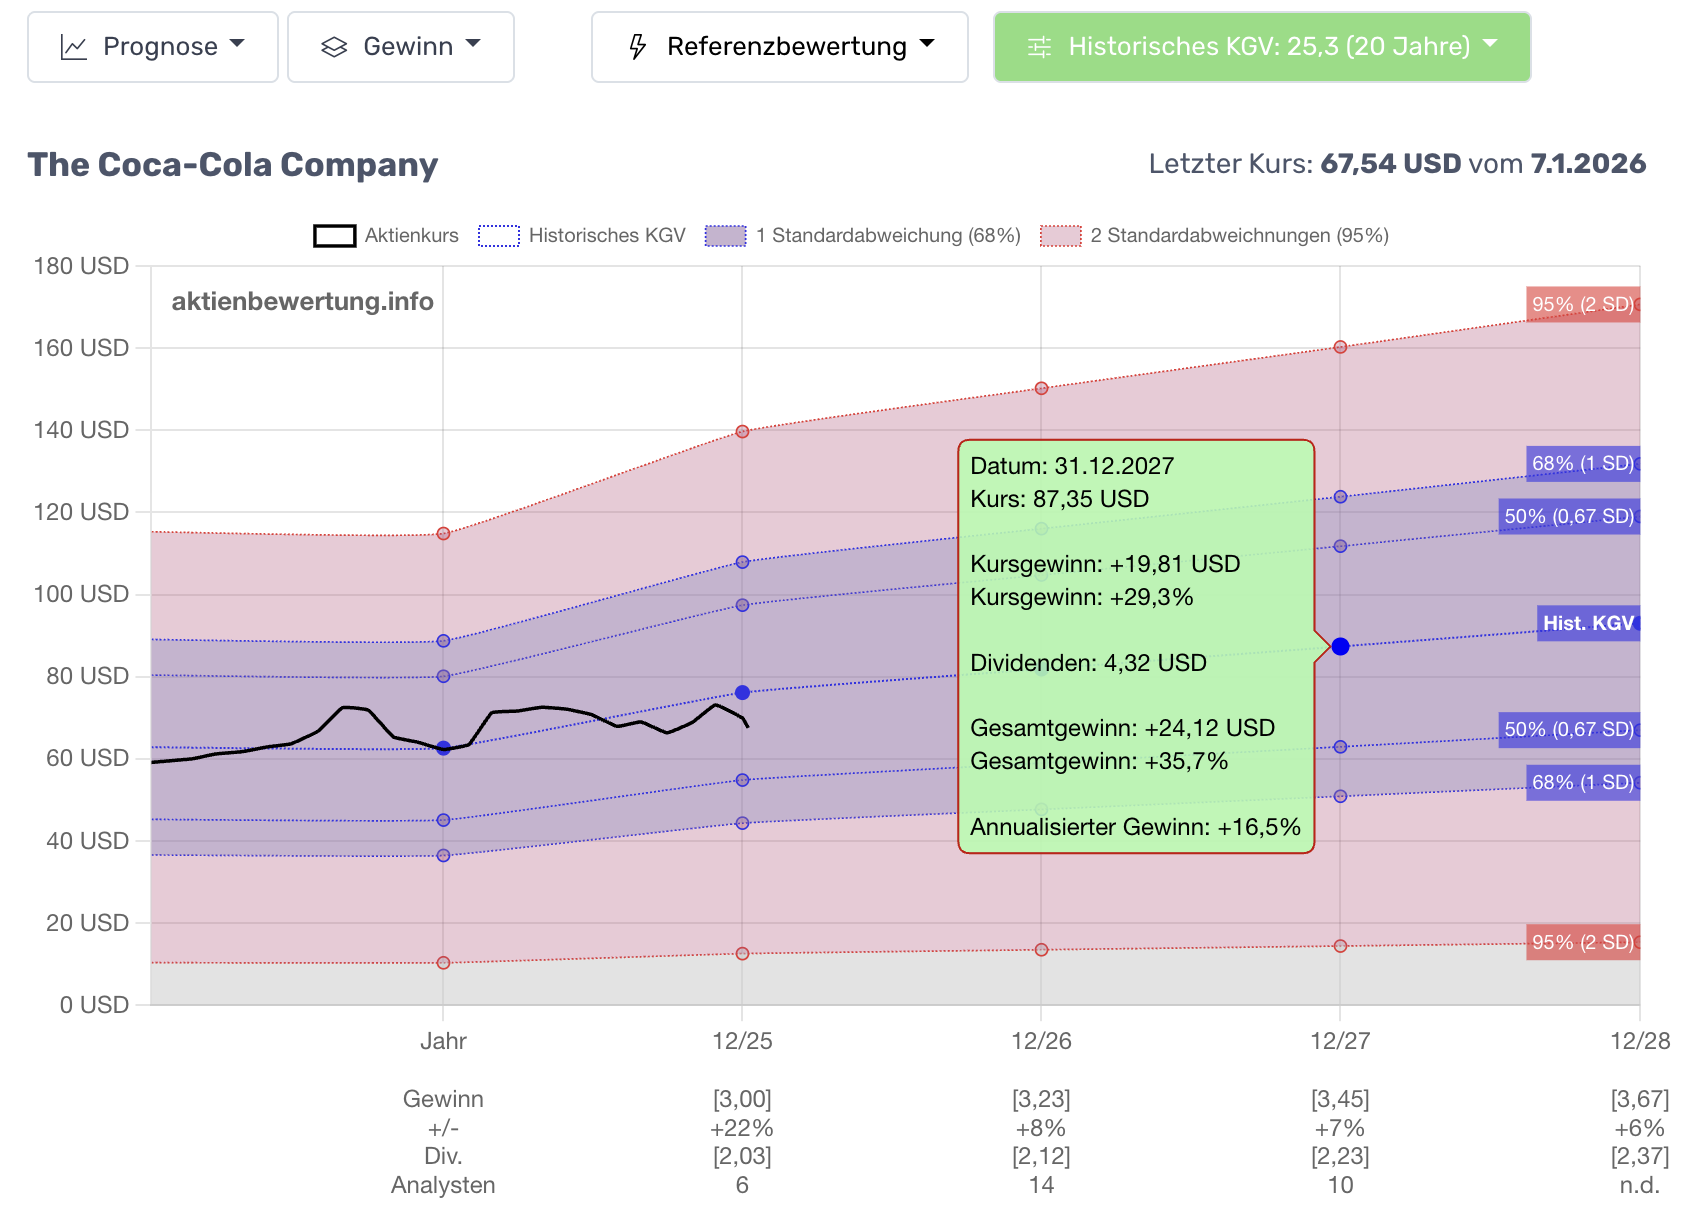Screen dimensions: 1696x1226
Task: Click The Coca-Cola Company title
Action: pyautogui.click(x=233, y=164)
